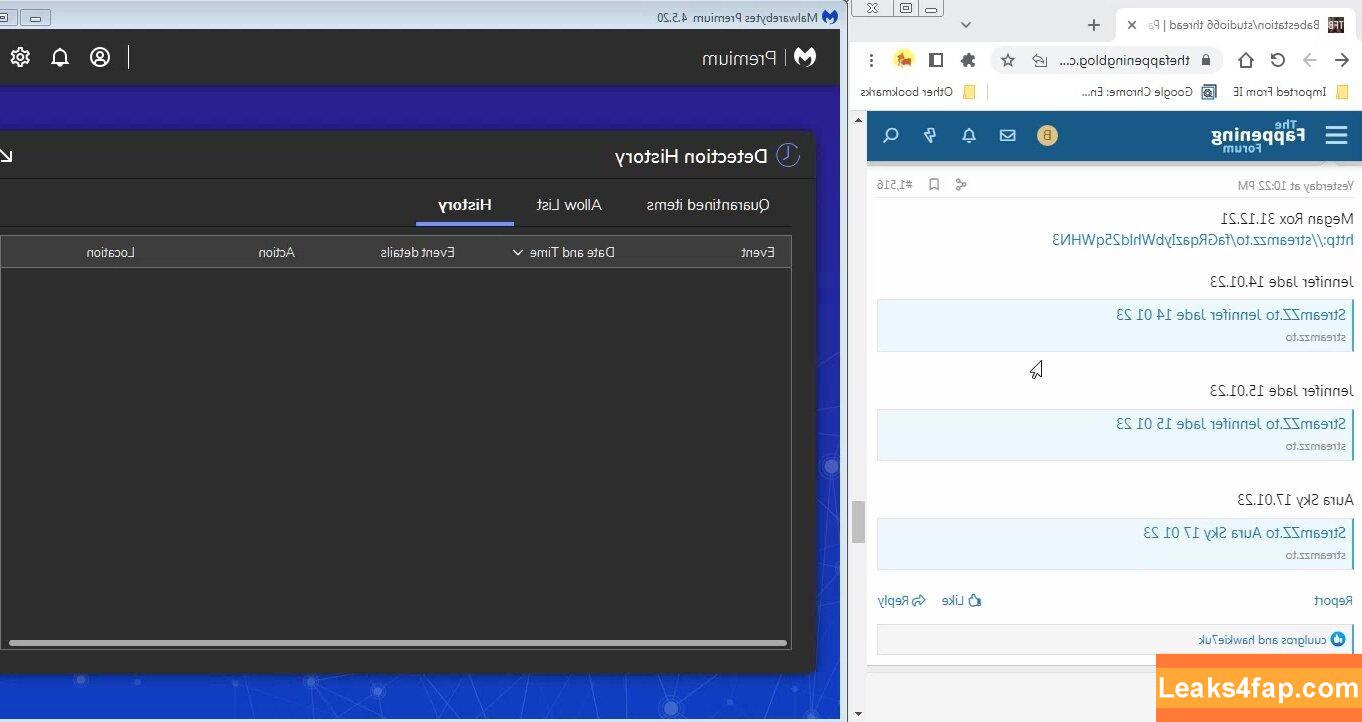Star this page in the address bar
The height and width of the screenshot is (722, 1362).
1008,60
